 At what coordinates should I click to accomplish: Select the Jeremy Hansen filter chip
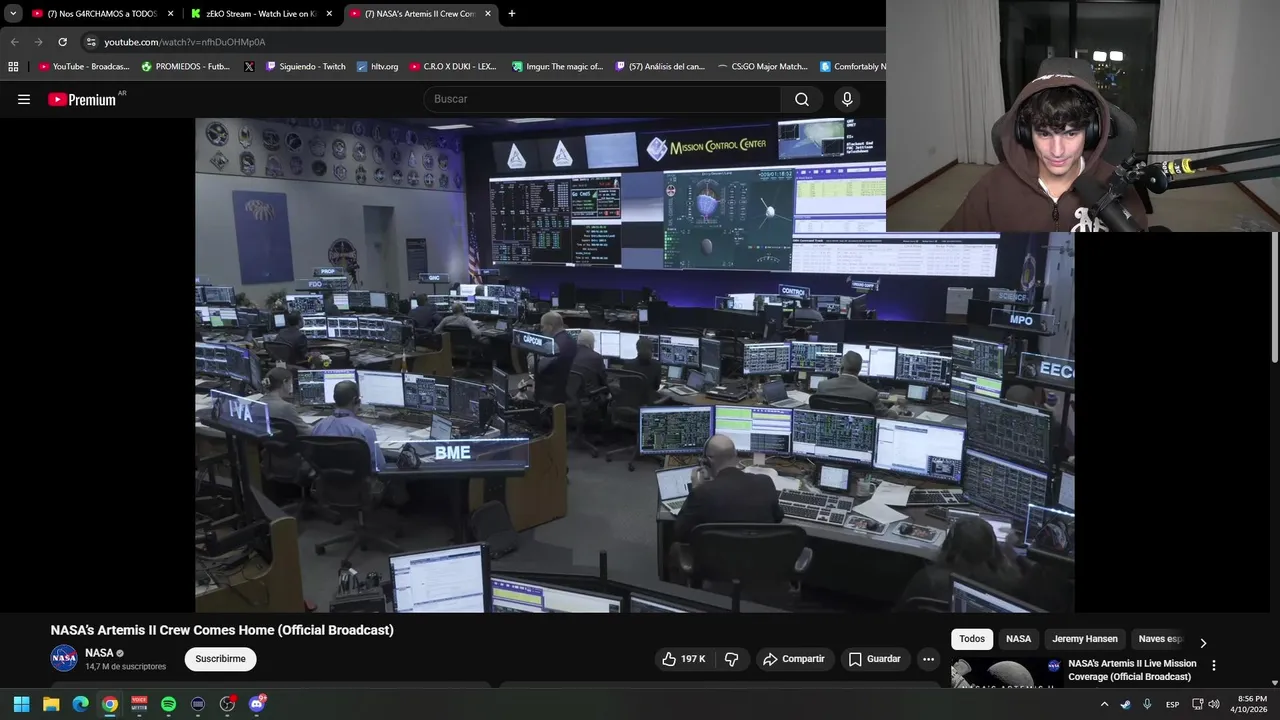click(1085, 639)
